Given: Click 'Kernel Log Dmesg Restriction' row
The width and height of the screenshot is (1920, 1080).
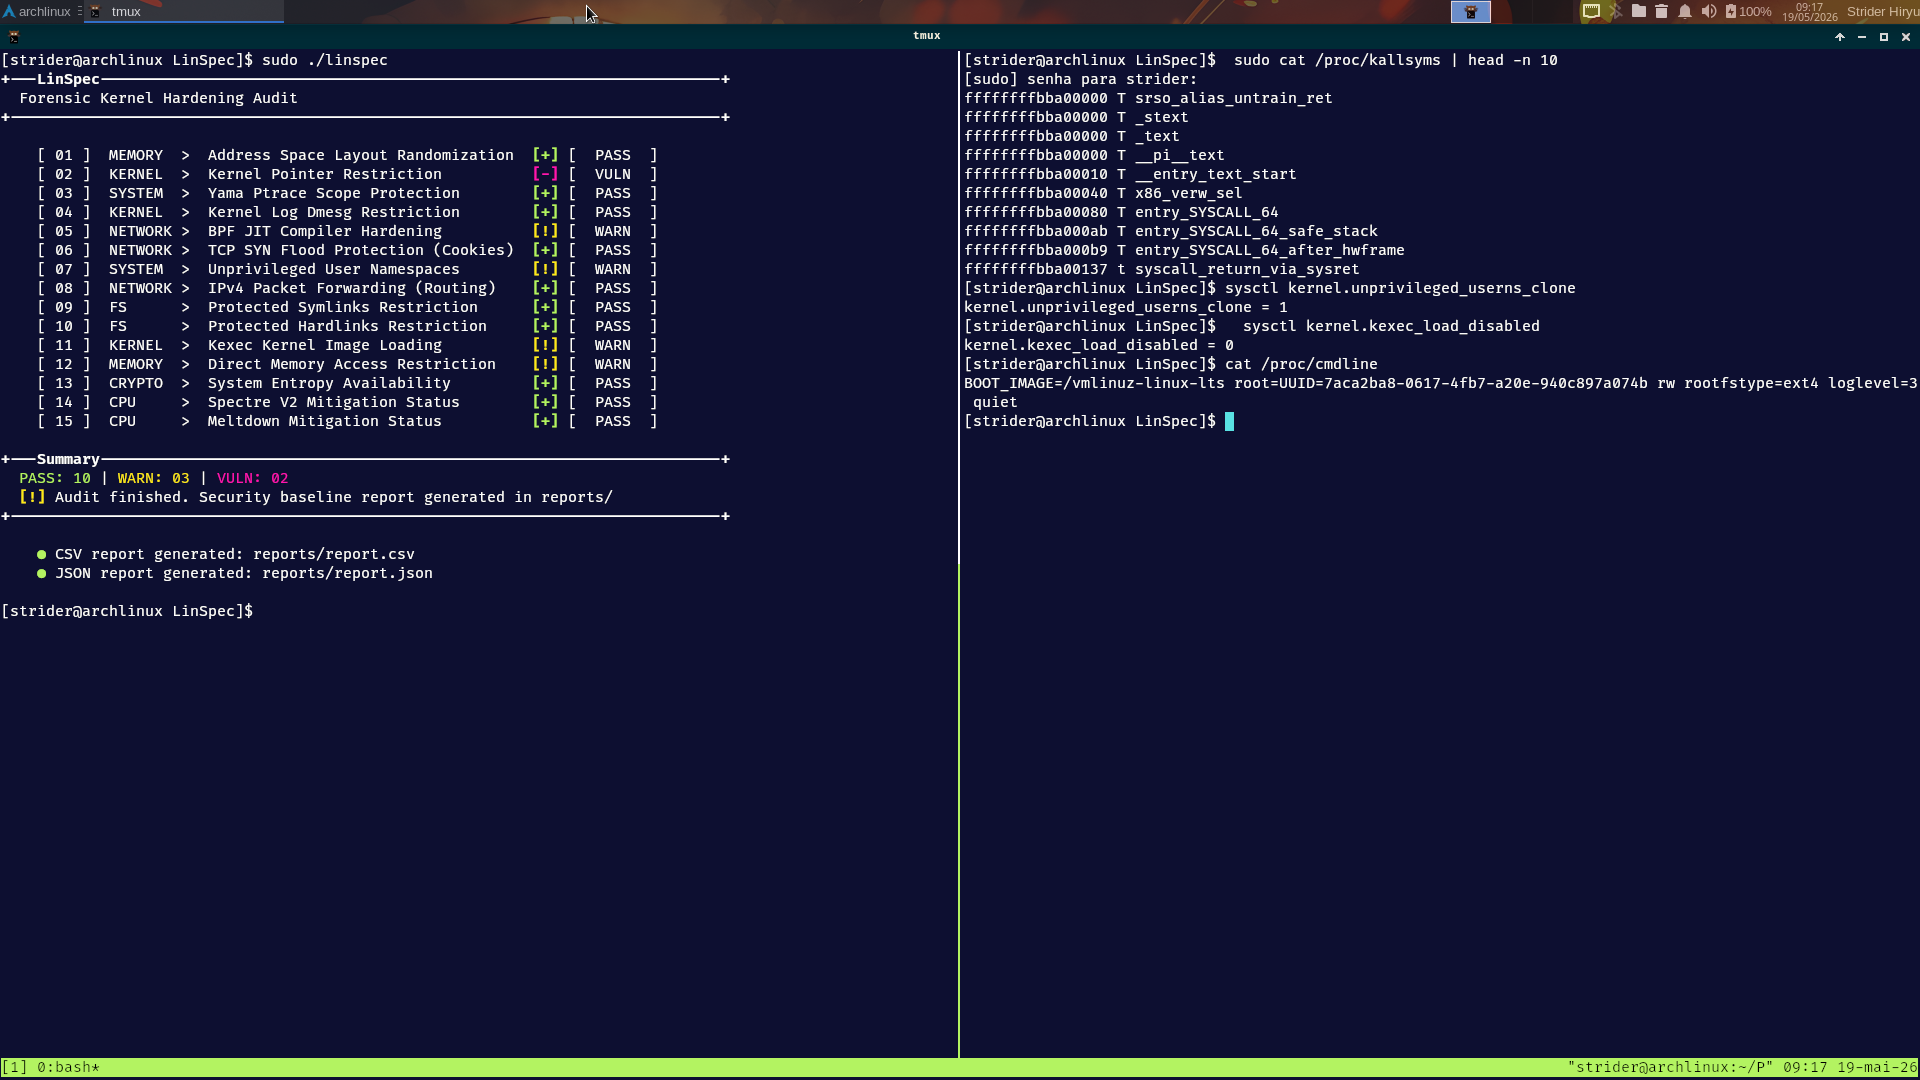Looking at the screenshot, I should (x=347, y=212).
